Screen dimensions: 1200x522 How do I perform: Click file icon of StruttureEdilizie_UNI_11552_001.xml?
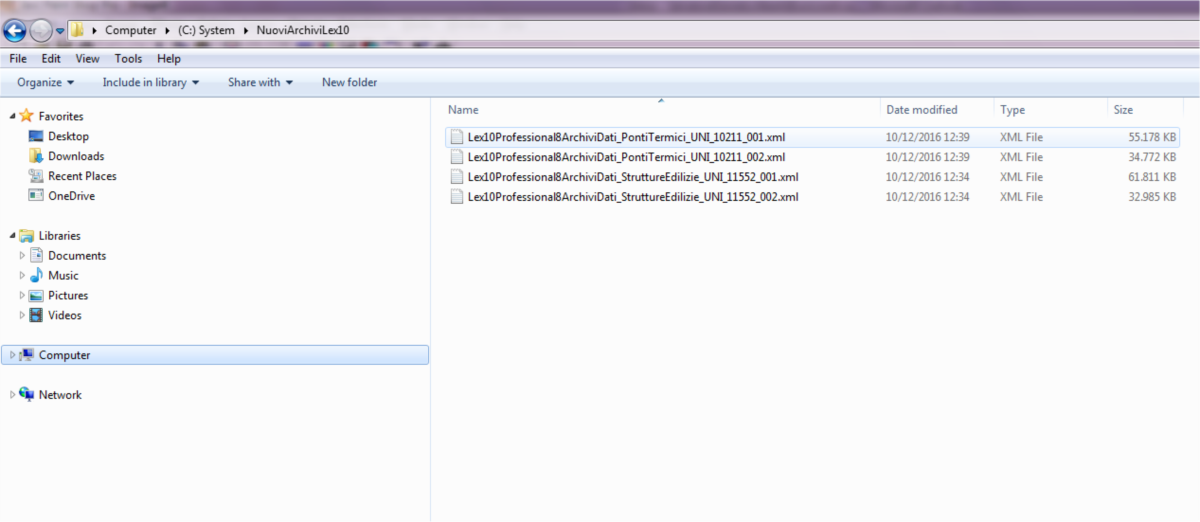[x=457, y=177]
